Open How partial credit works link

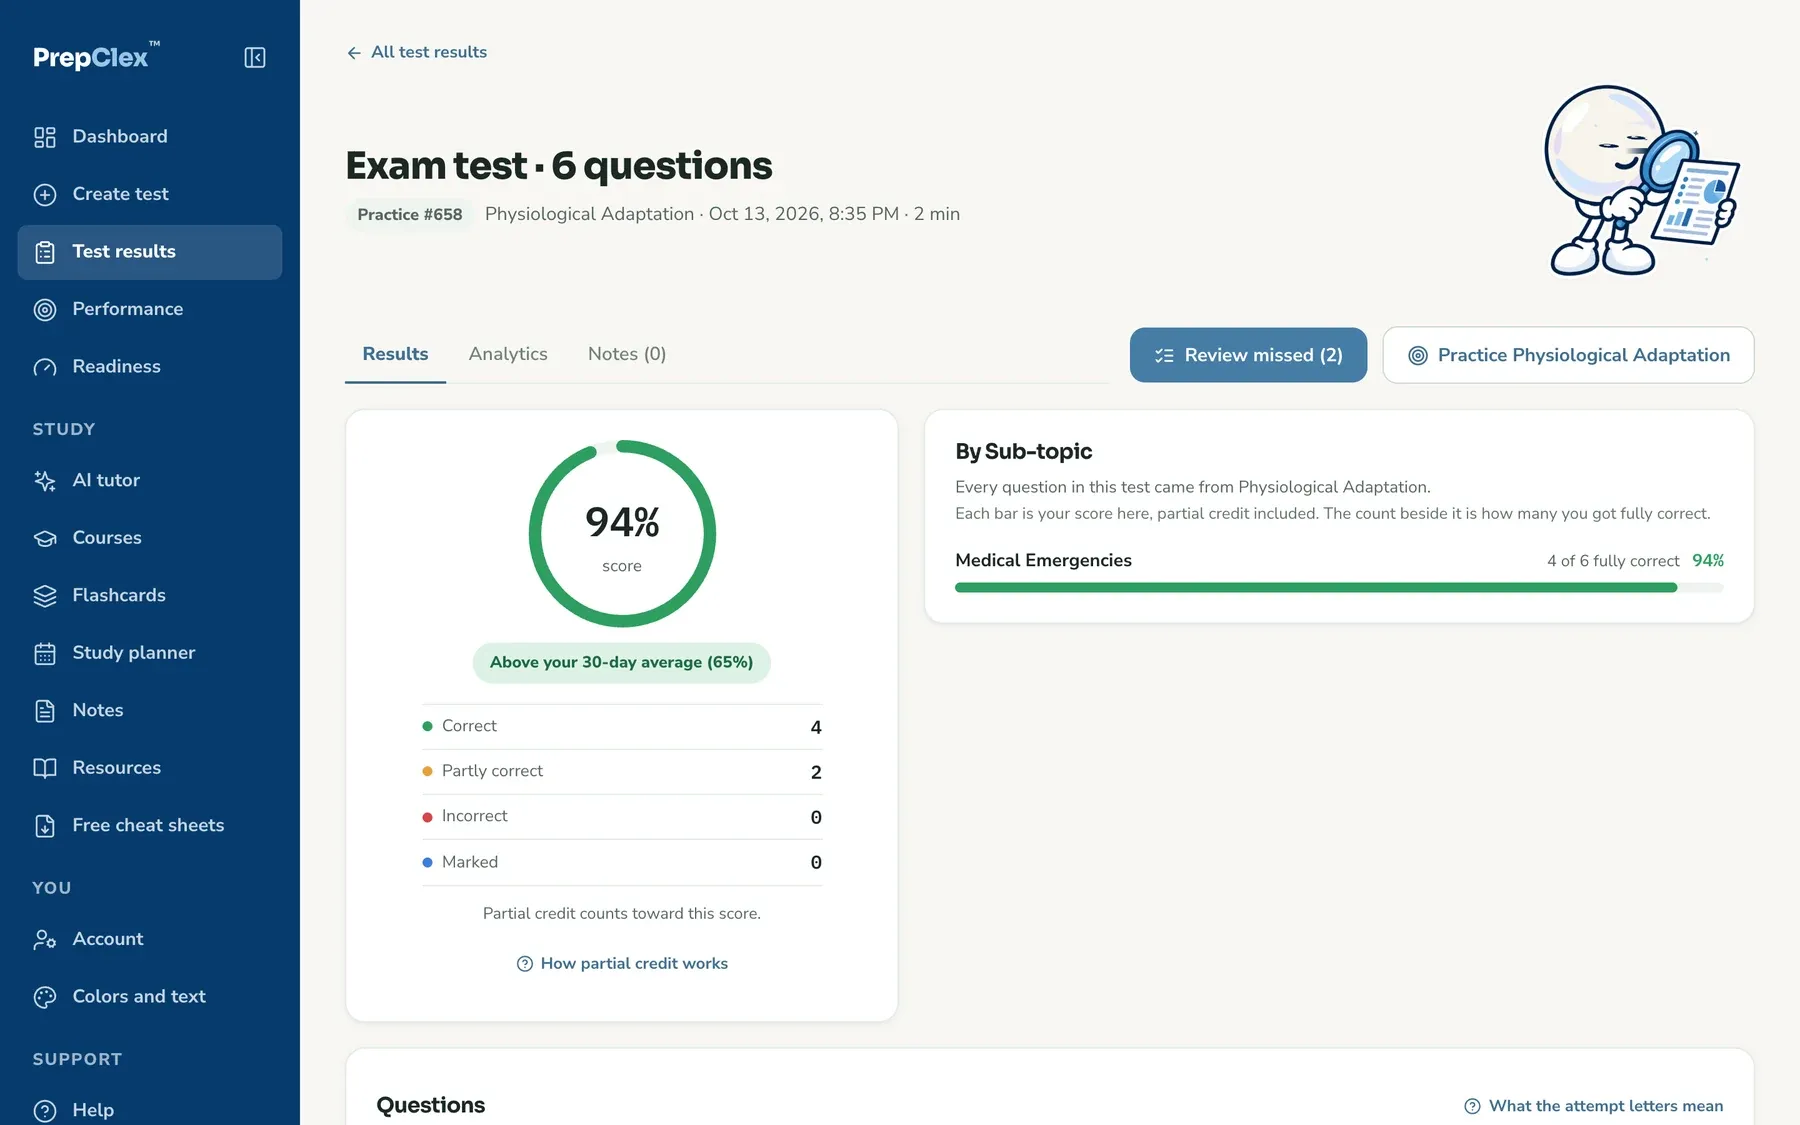tap(622, 964)
